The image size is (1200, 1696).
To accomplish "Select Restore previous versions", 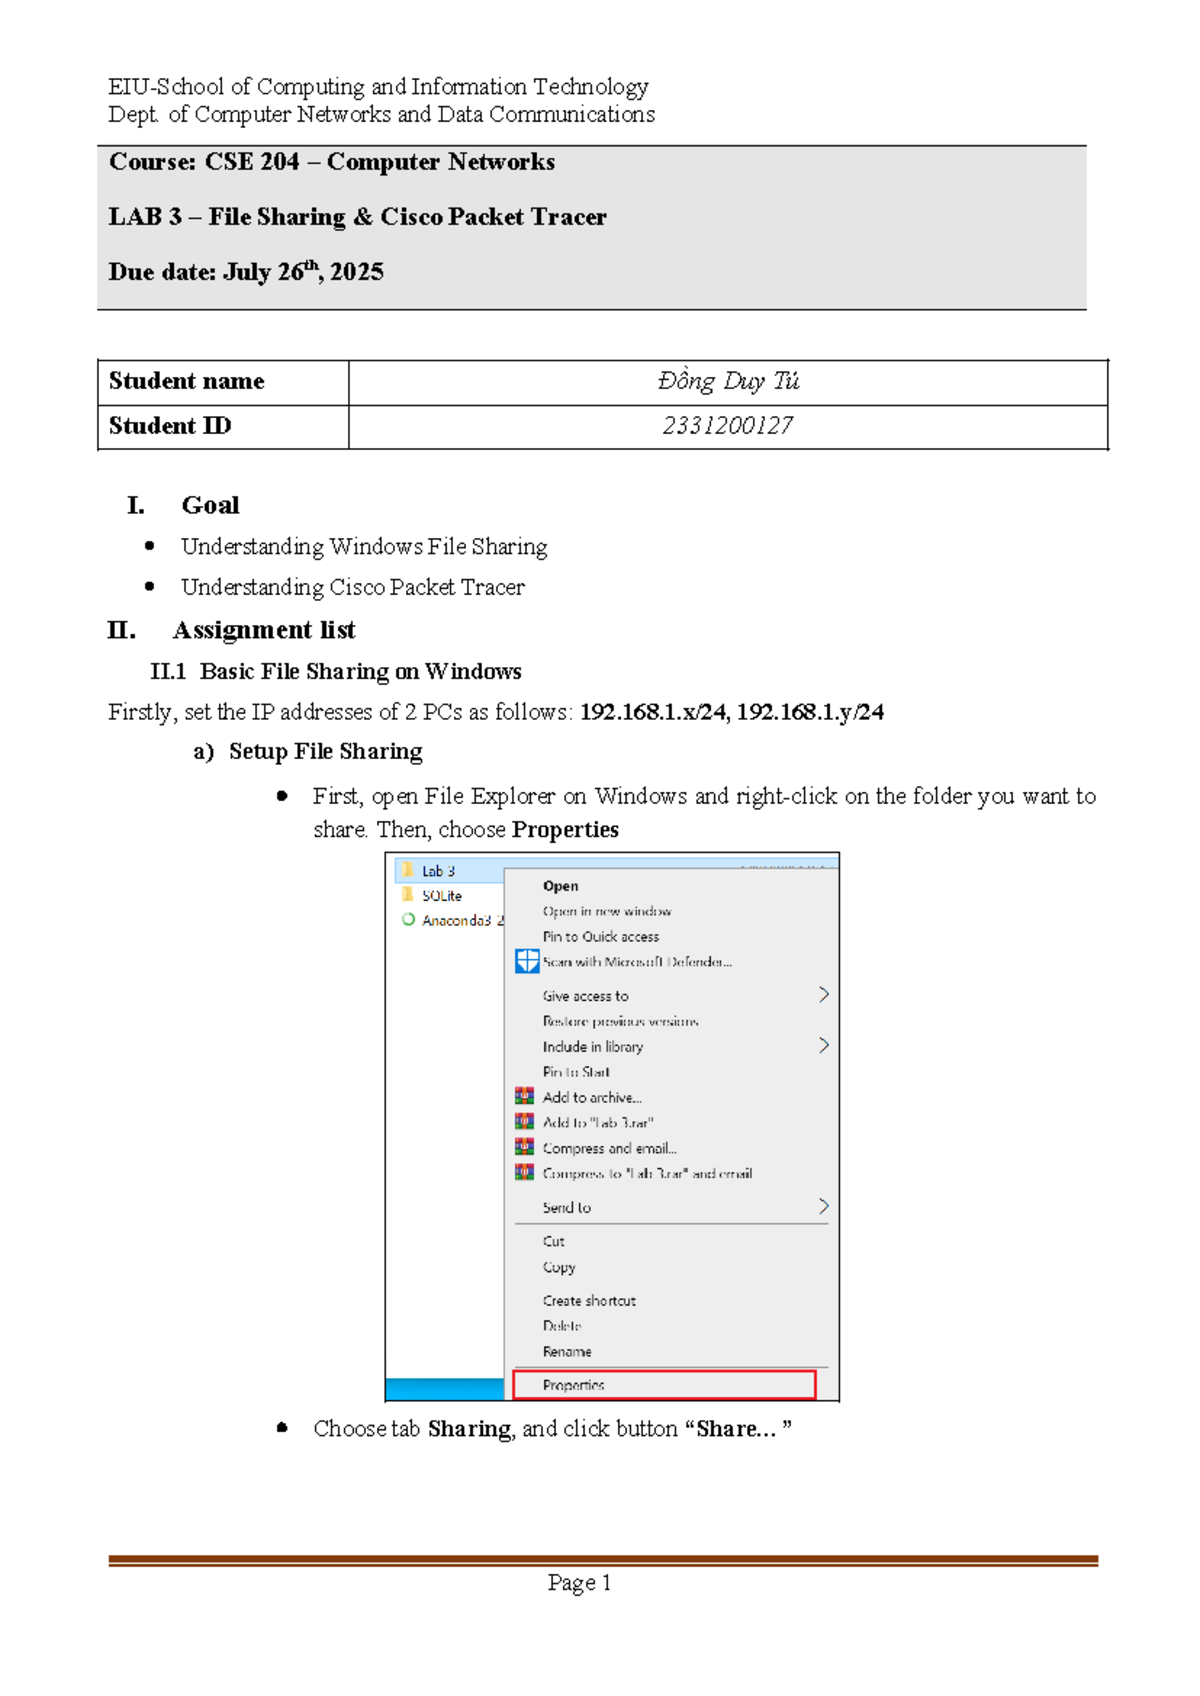I will [x=620, y=1021].
